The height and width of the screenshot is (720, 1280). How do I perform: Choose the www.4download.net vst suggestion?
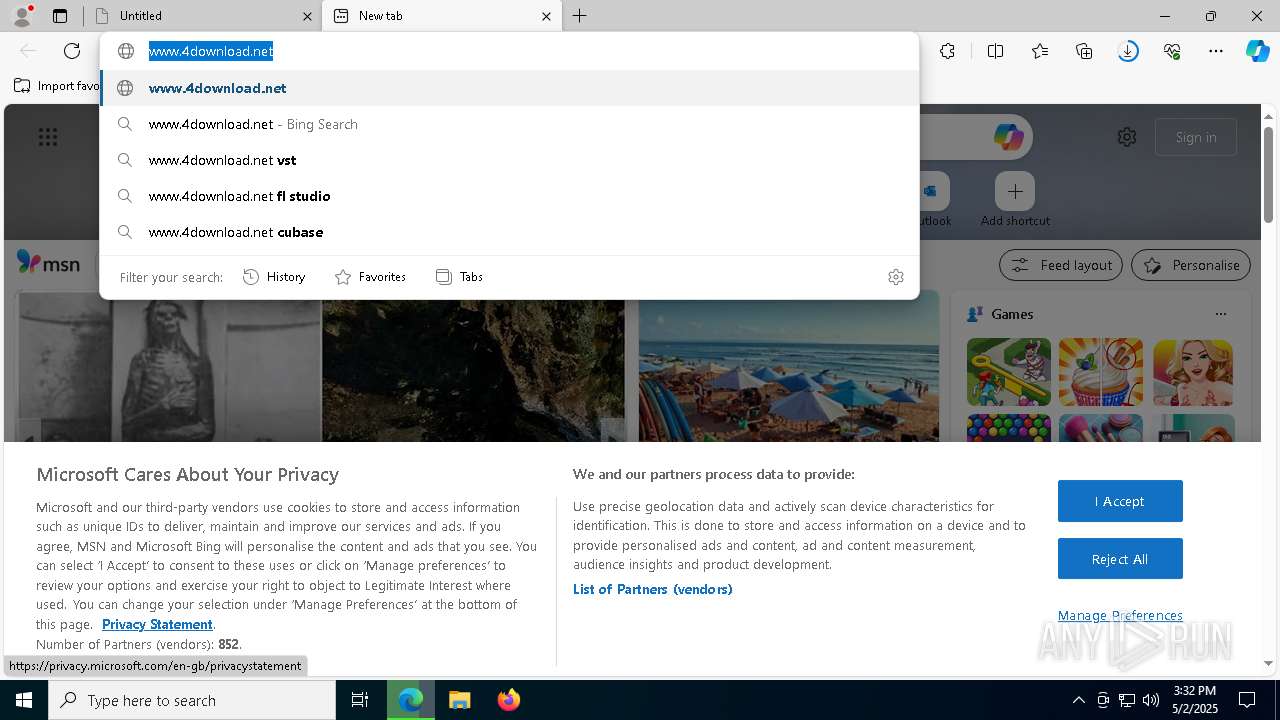pos(509,160)
